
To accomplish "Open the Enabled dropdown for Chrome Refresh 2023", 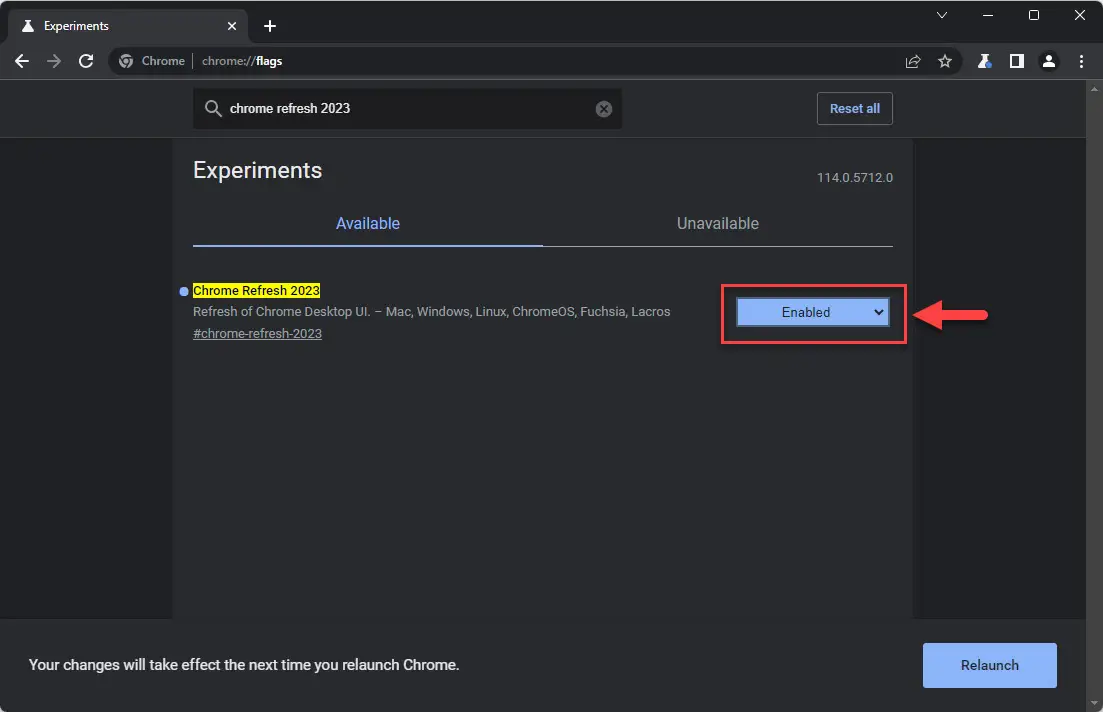I will coord(812,312).
